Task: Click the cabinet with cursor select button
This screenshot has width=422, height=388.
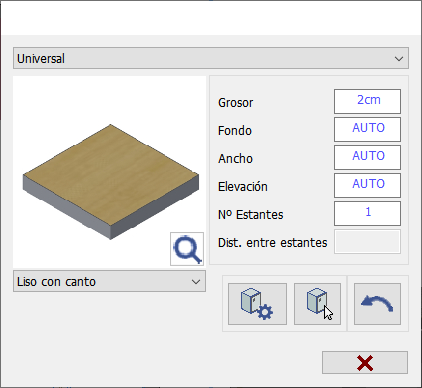Action: (x=317, y=304)
